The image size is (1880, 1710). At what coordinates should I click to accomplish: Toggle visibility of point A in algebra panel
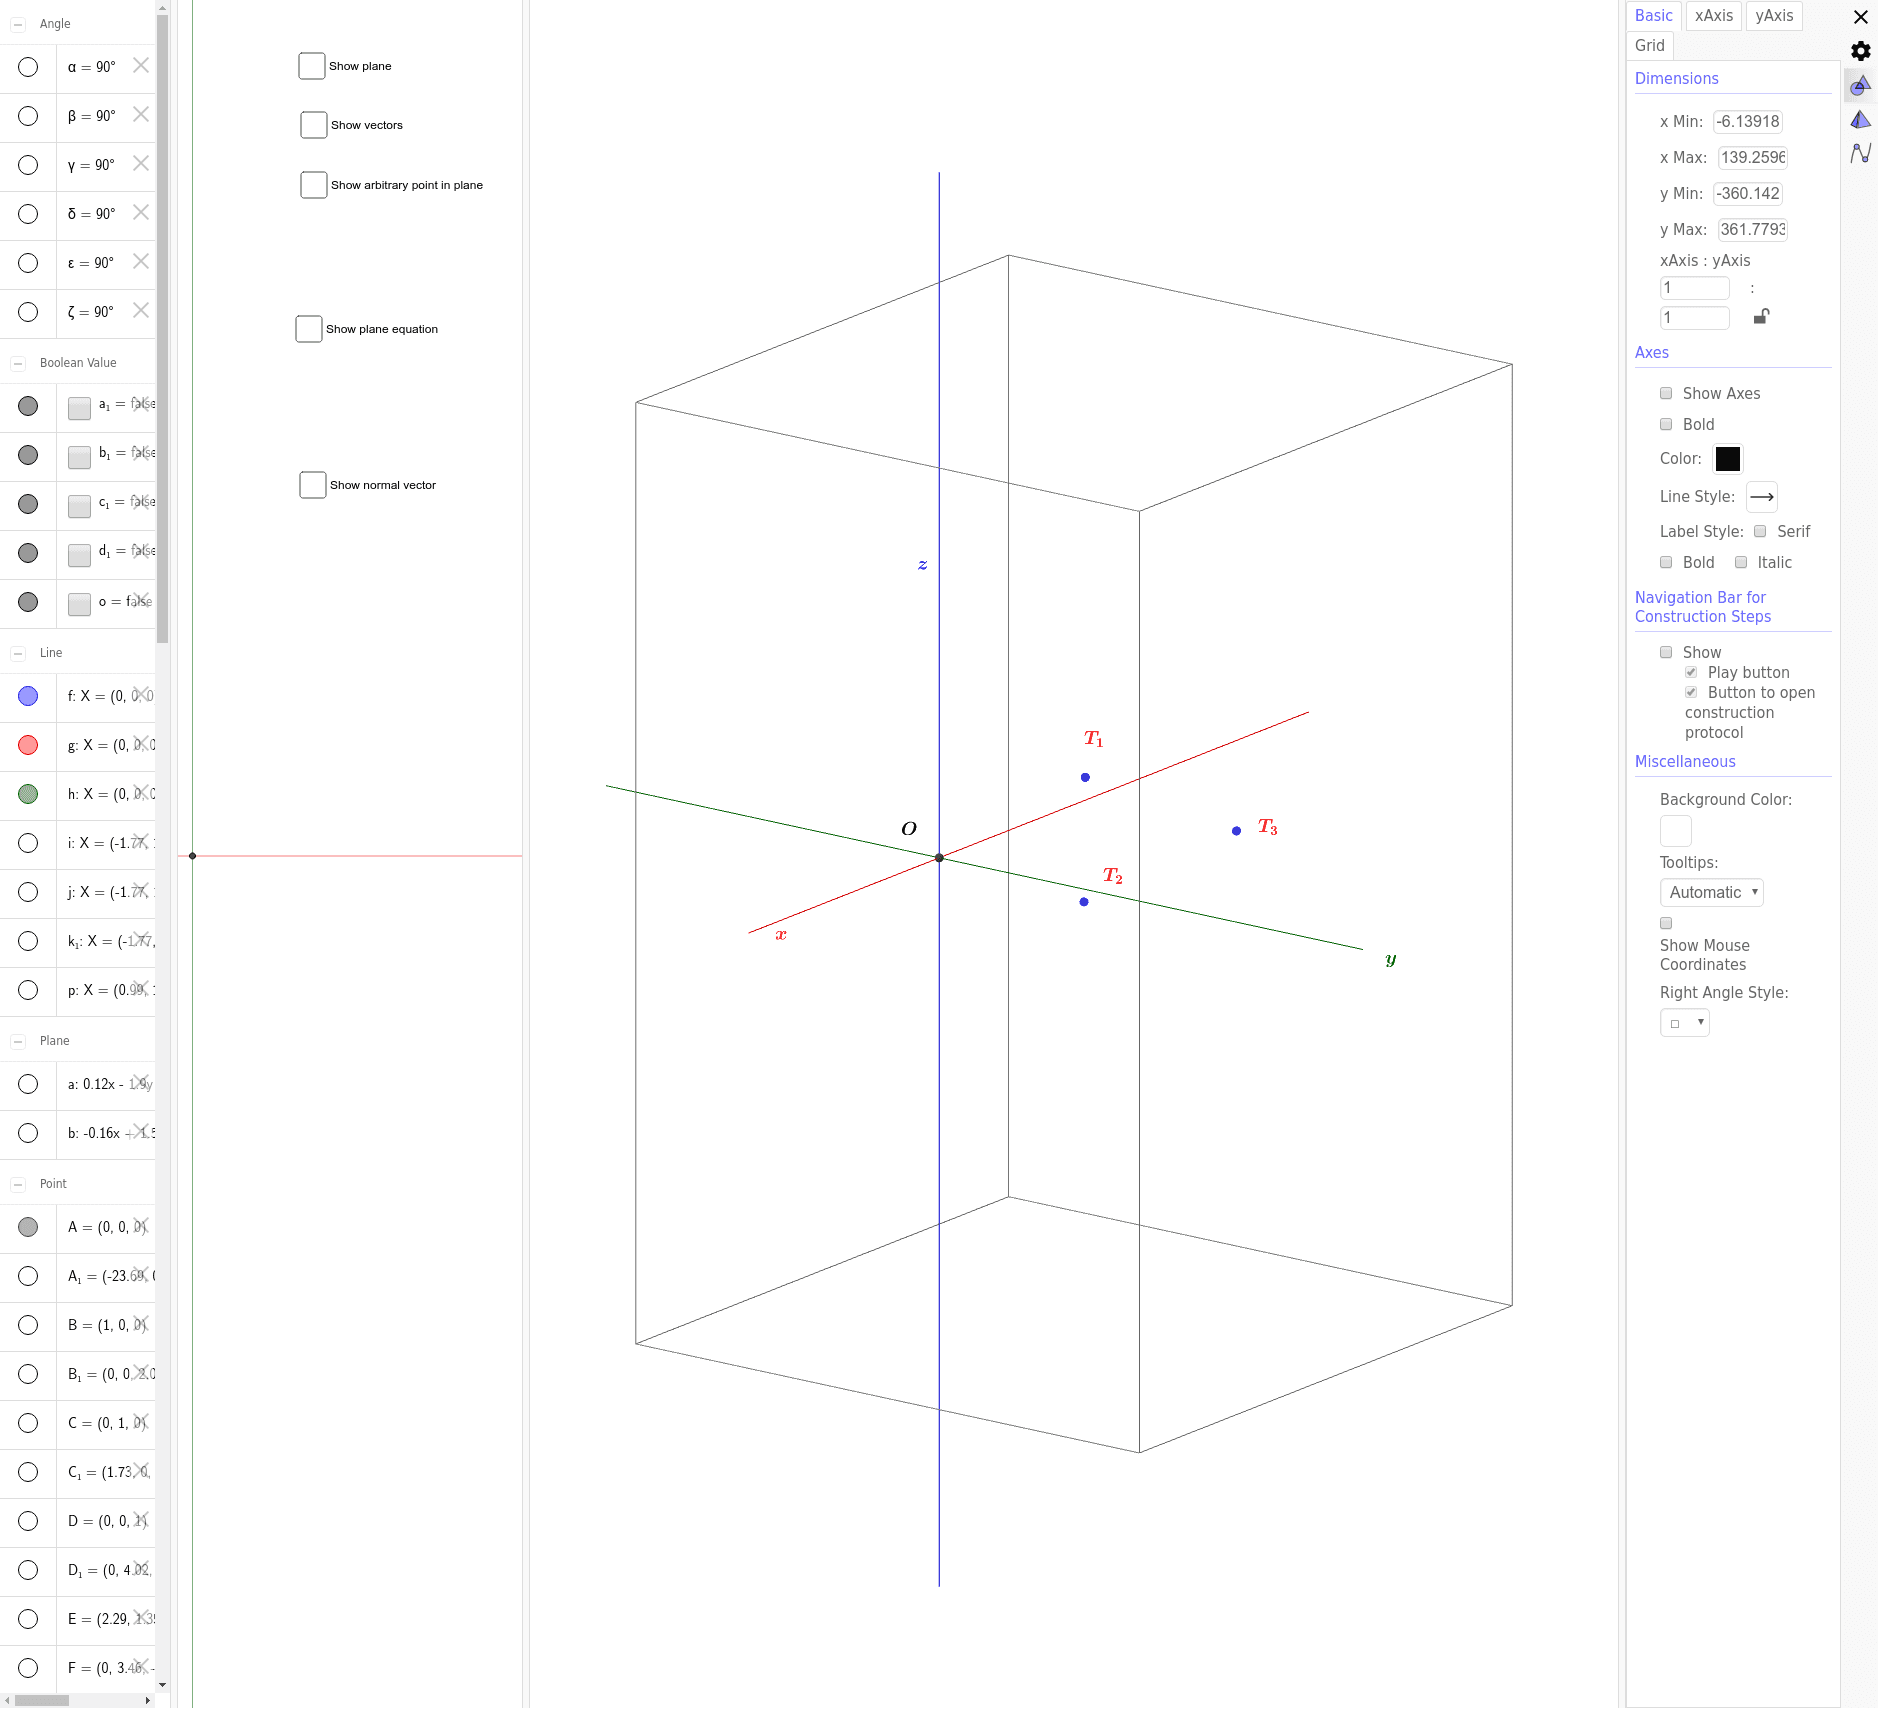(27, 1227)
